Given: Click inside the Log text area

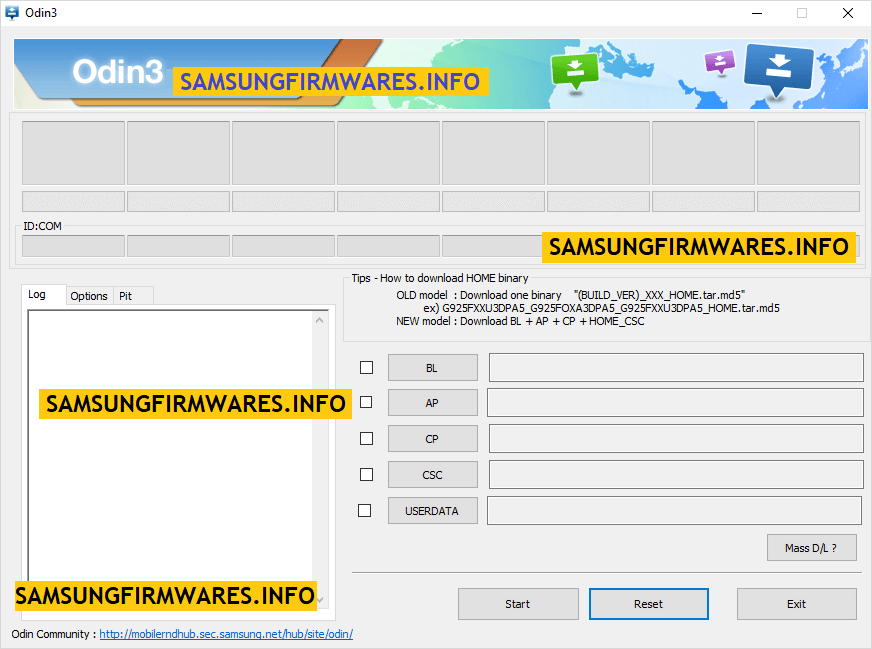Looking at the screenshot, I should (170, 459).
